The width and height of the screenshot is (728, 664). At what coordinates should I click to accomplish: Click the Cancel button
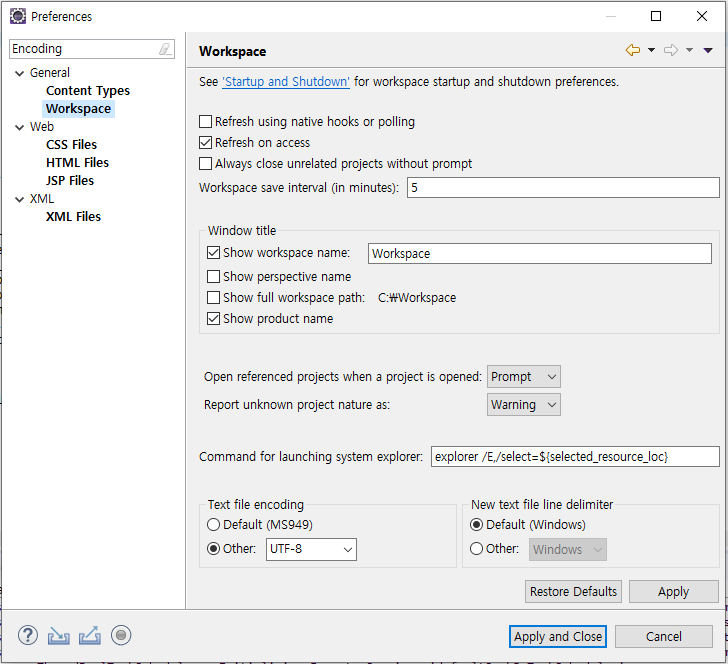pos(664,637)
